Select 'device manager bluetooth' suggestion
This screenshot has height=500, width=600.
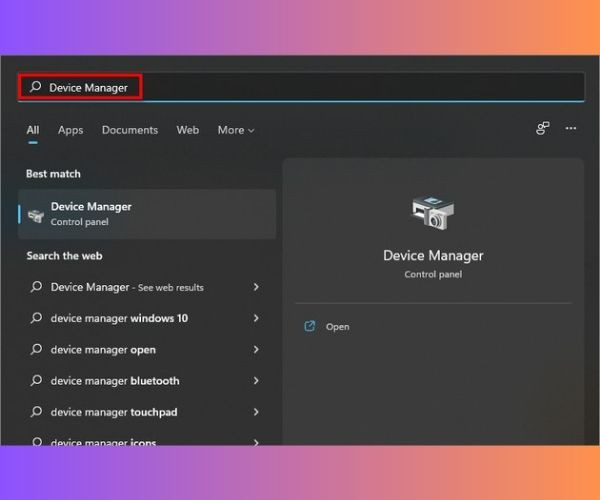[147, 381]
